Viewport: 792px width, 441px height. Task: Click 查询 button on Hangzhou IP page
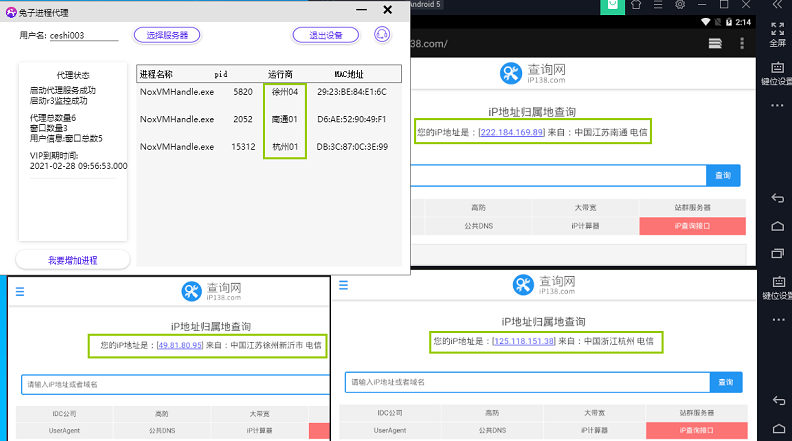pos(726,382)
